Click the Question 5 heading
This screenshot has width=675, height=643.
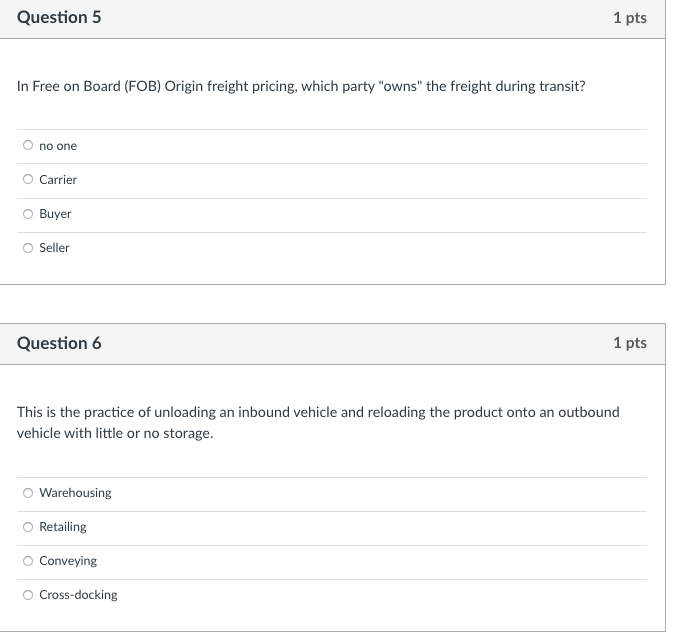pyautogui.click(x=59, y=17)
